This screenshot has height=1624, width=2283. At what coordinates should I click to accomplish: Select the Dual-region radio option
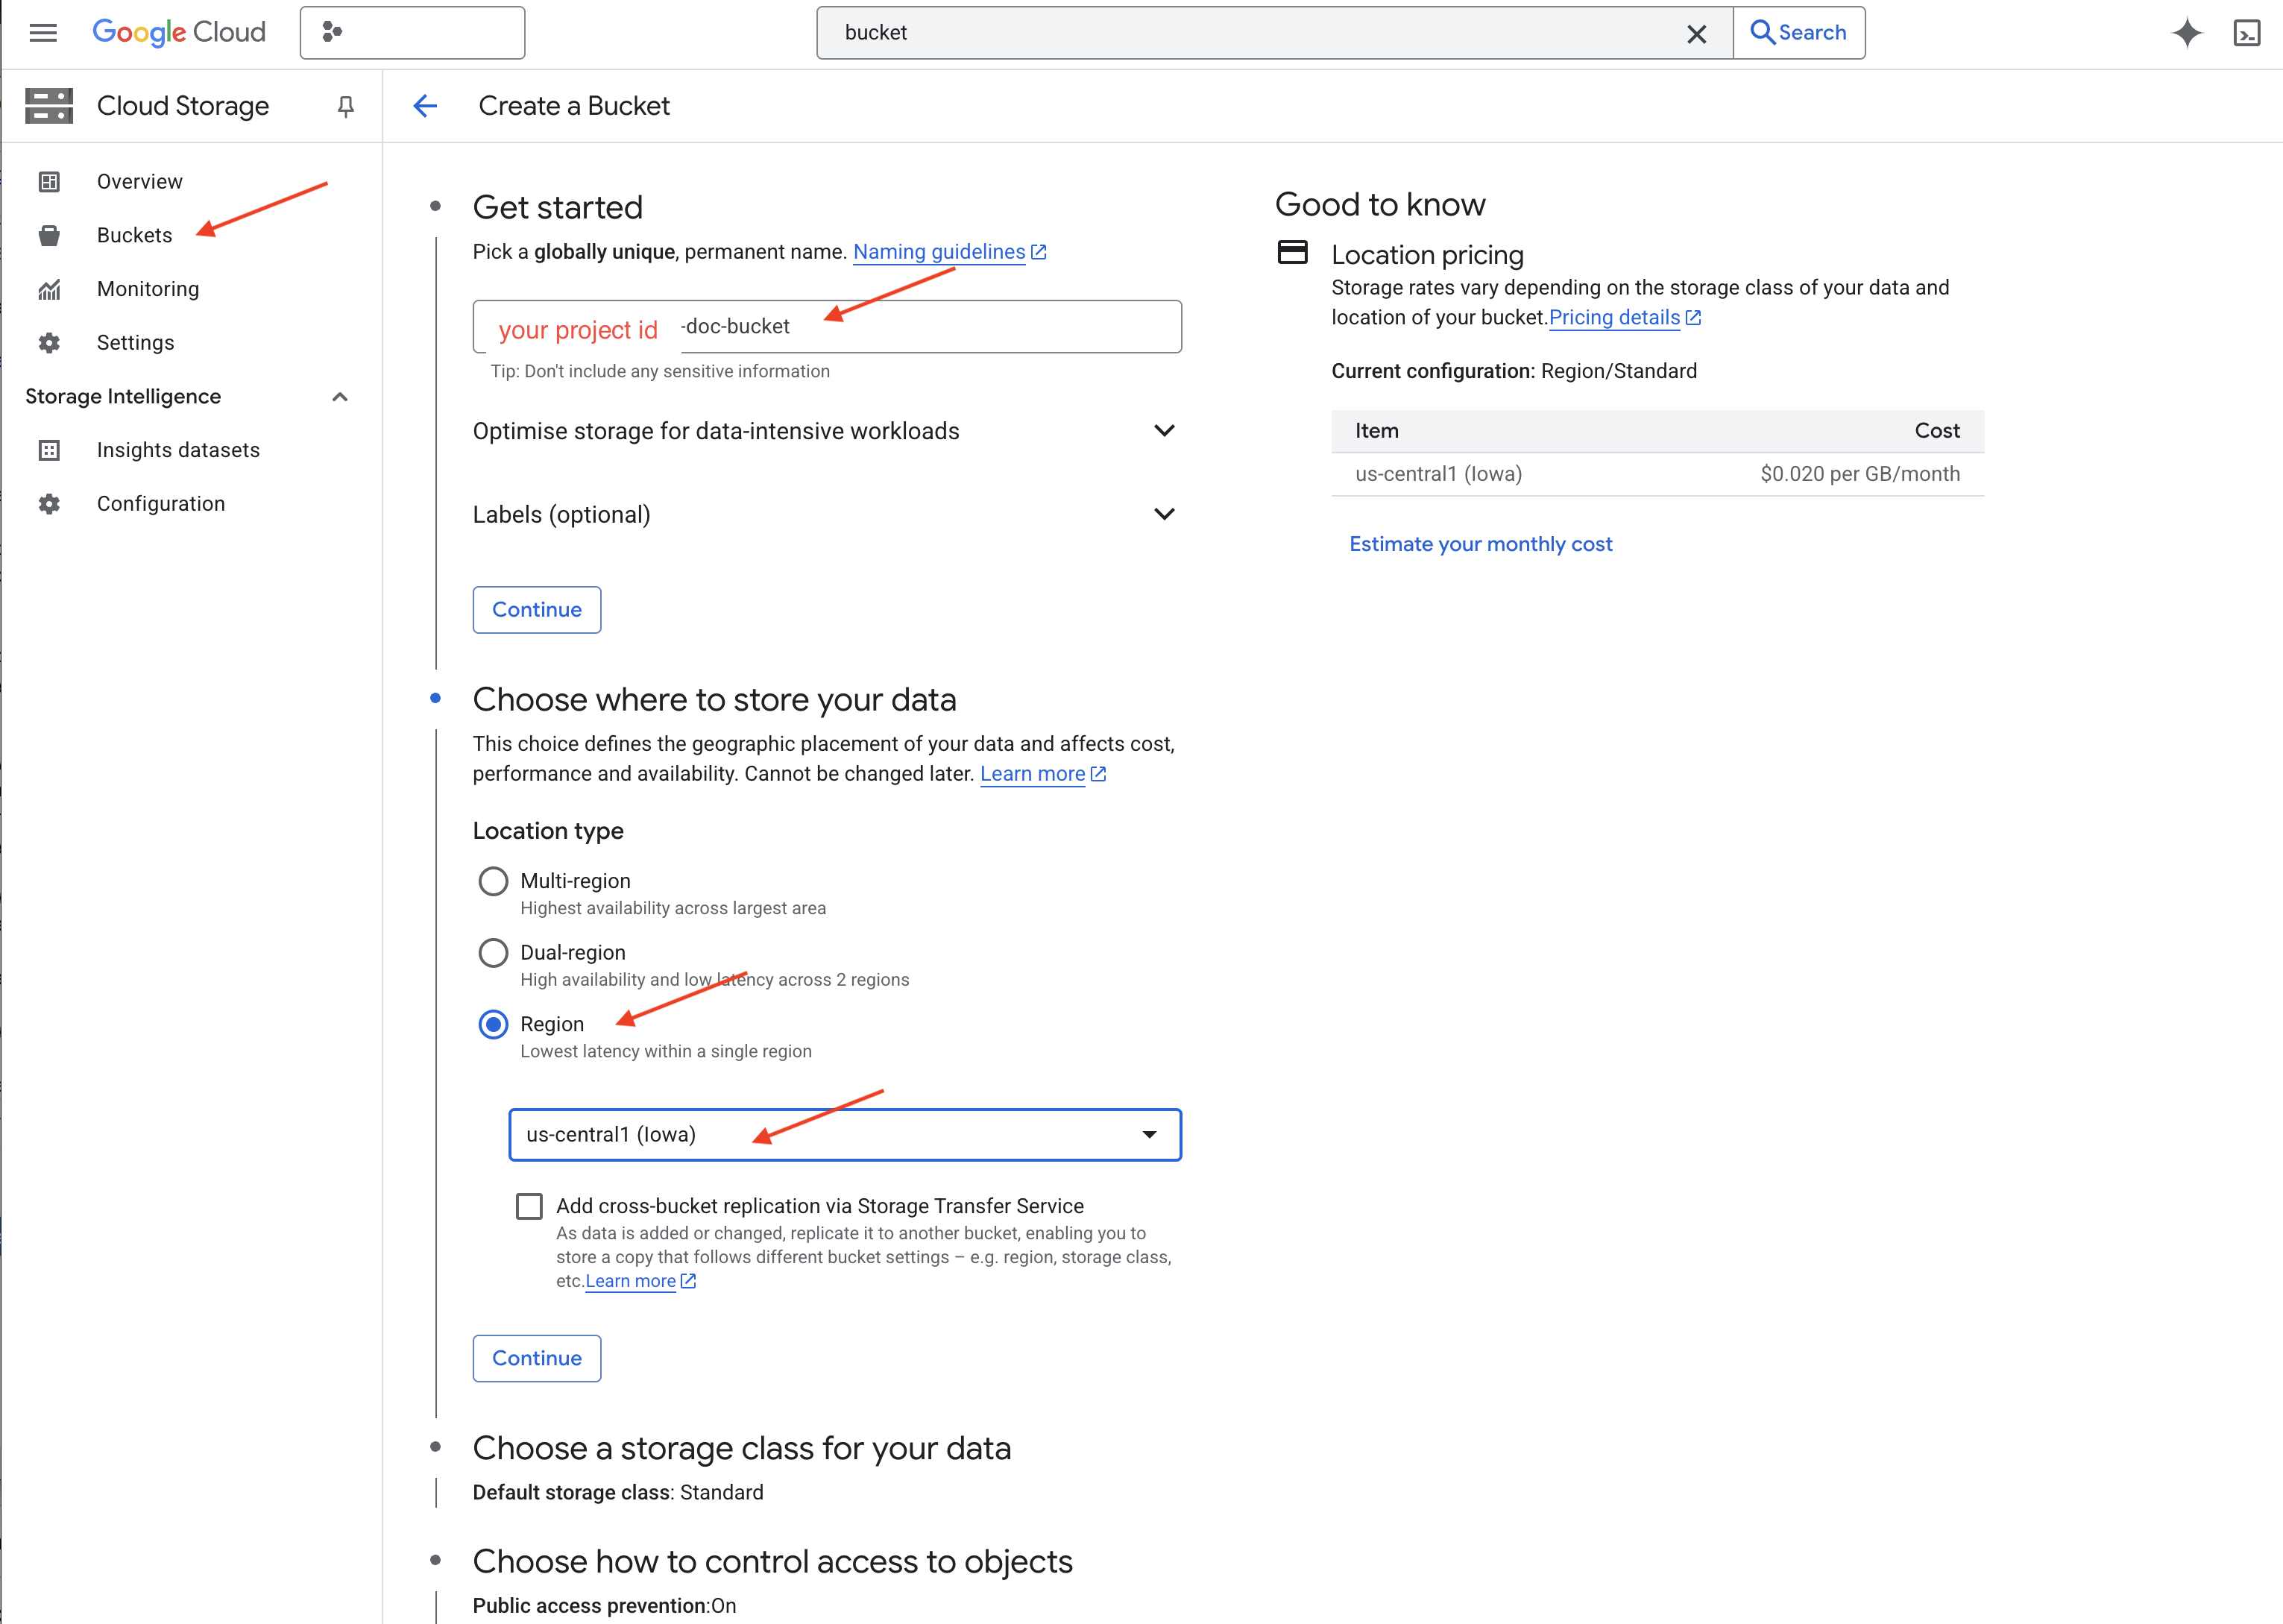pyautogui.click(x=493, y=953)
